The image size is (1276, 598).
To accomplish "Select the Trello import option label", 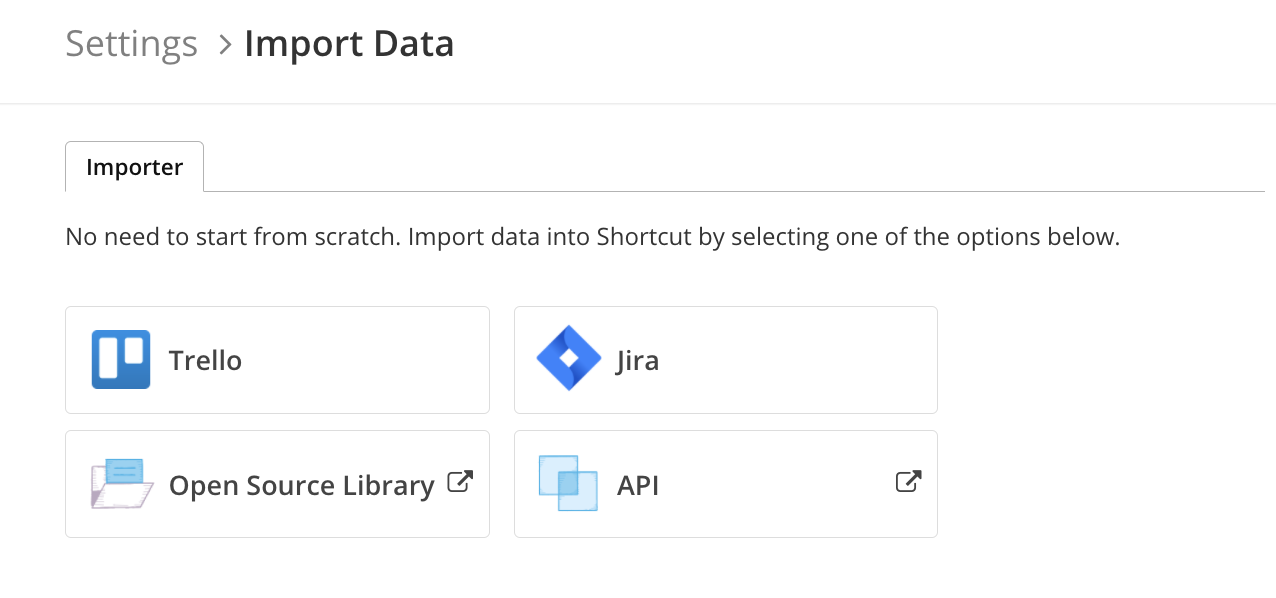I will point(205,360).
